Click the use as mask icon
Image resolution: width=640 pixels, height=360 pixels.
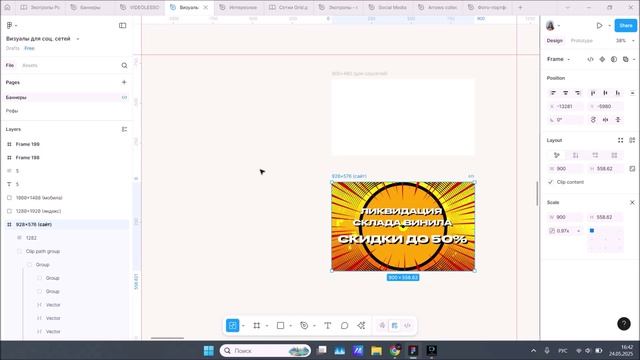tap(614, 59)
